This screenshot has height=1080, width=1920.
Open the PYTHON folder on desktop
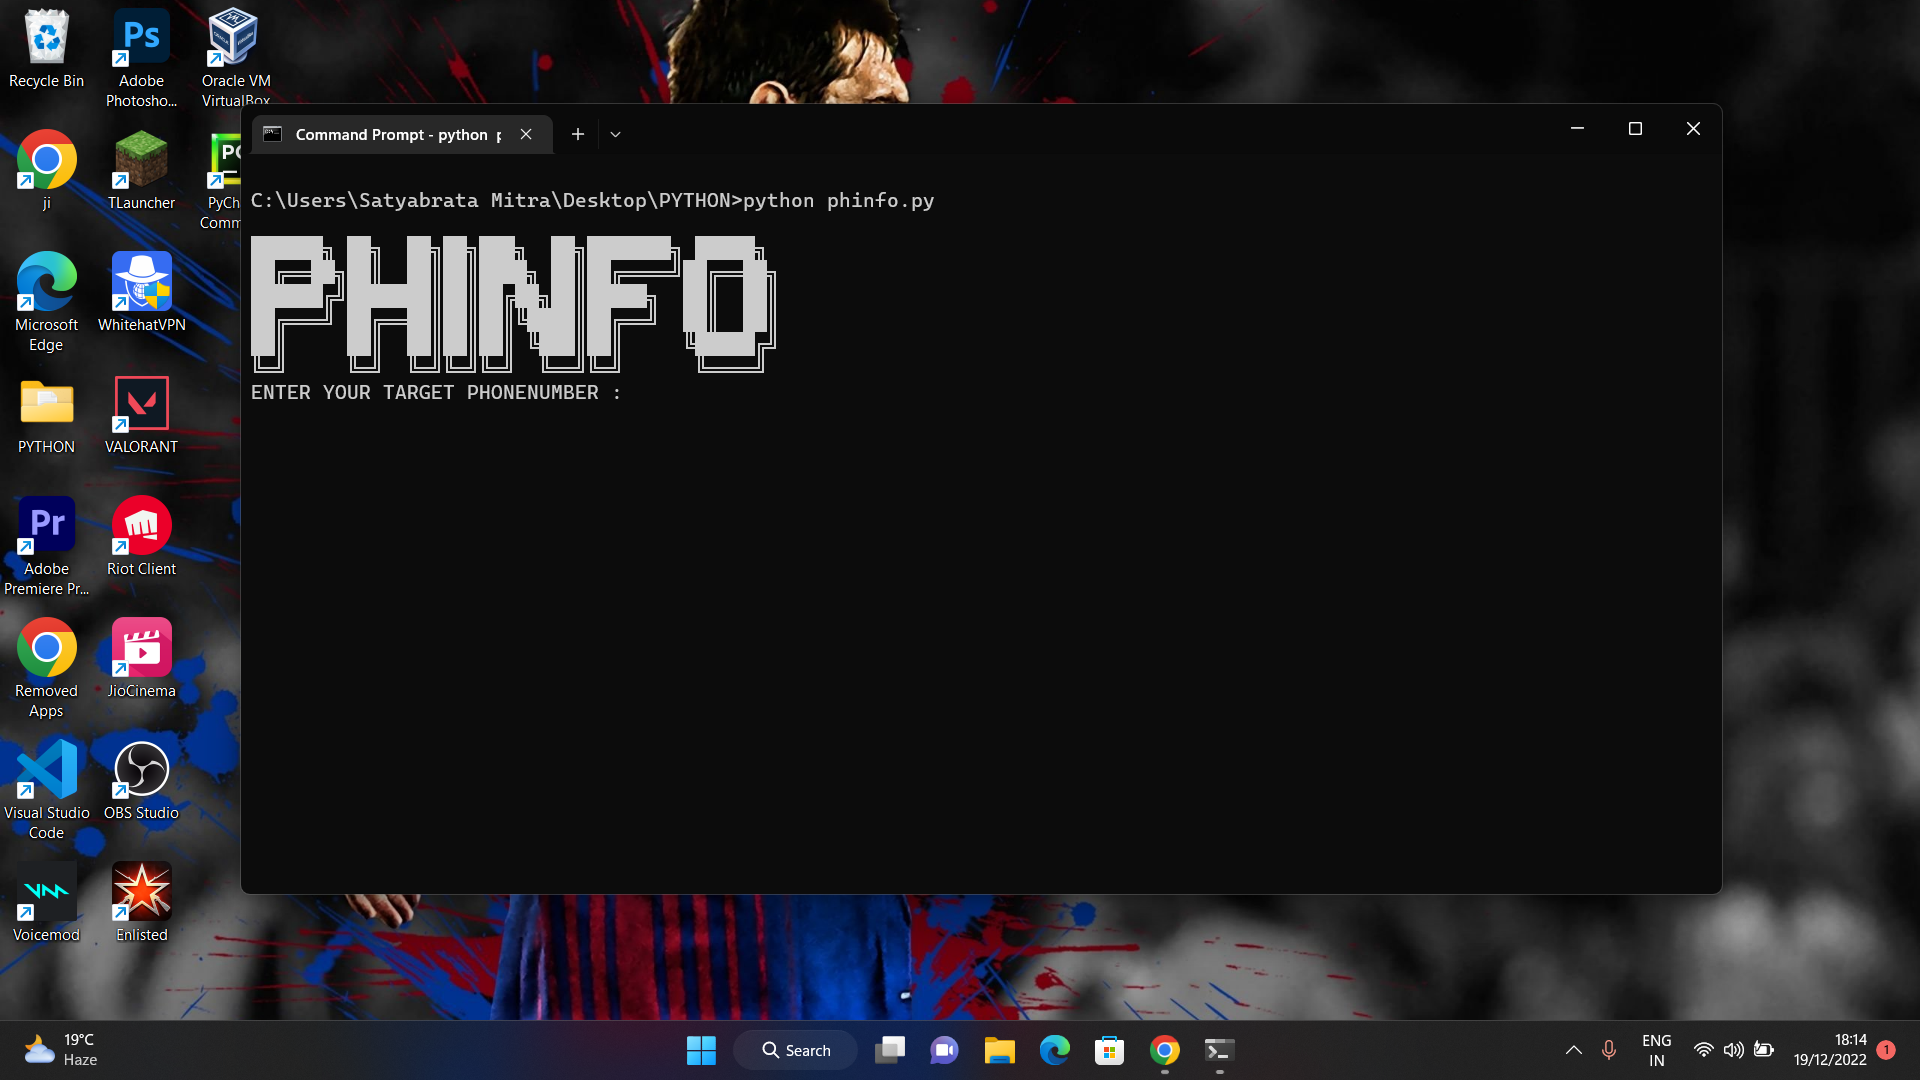pos(46,406)
